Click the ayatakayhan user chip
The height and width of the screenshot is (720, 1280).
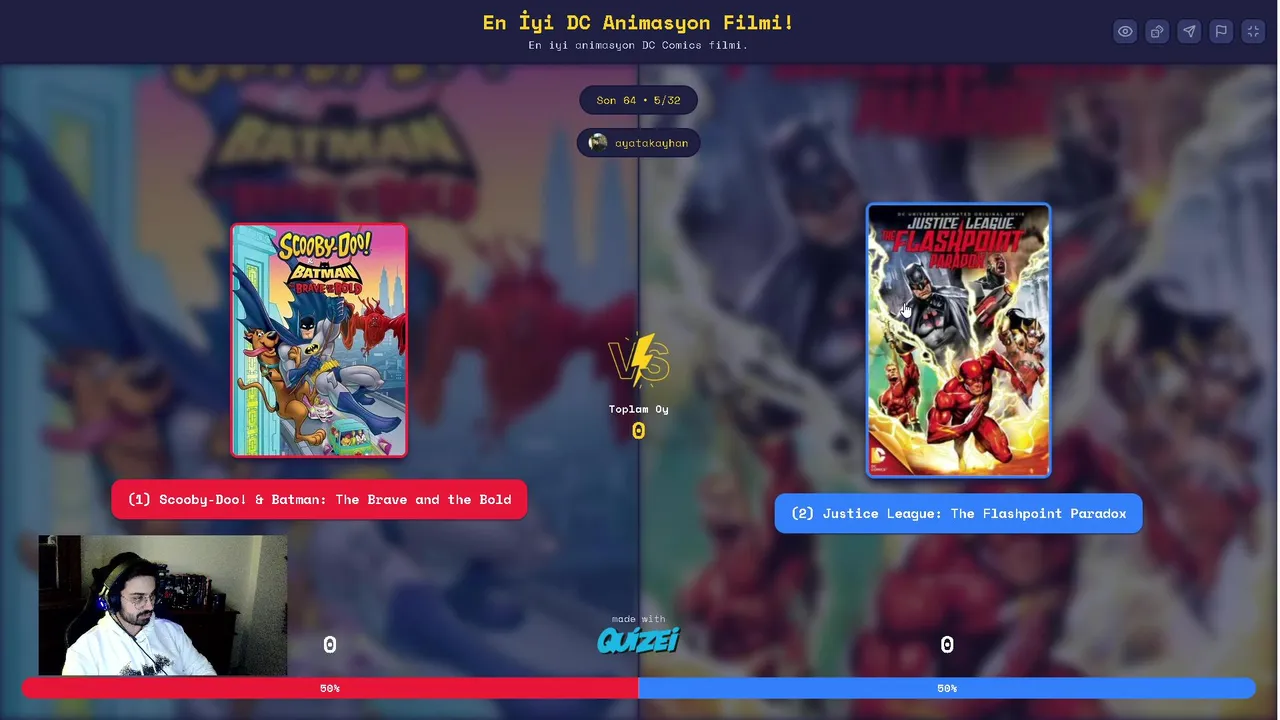(x=638, y=143)
